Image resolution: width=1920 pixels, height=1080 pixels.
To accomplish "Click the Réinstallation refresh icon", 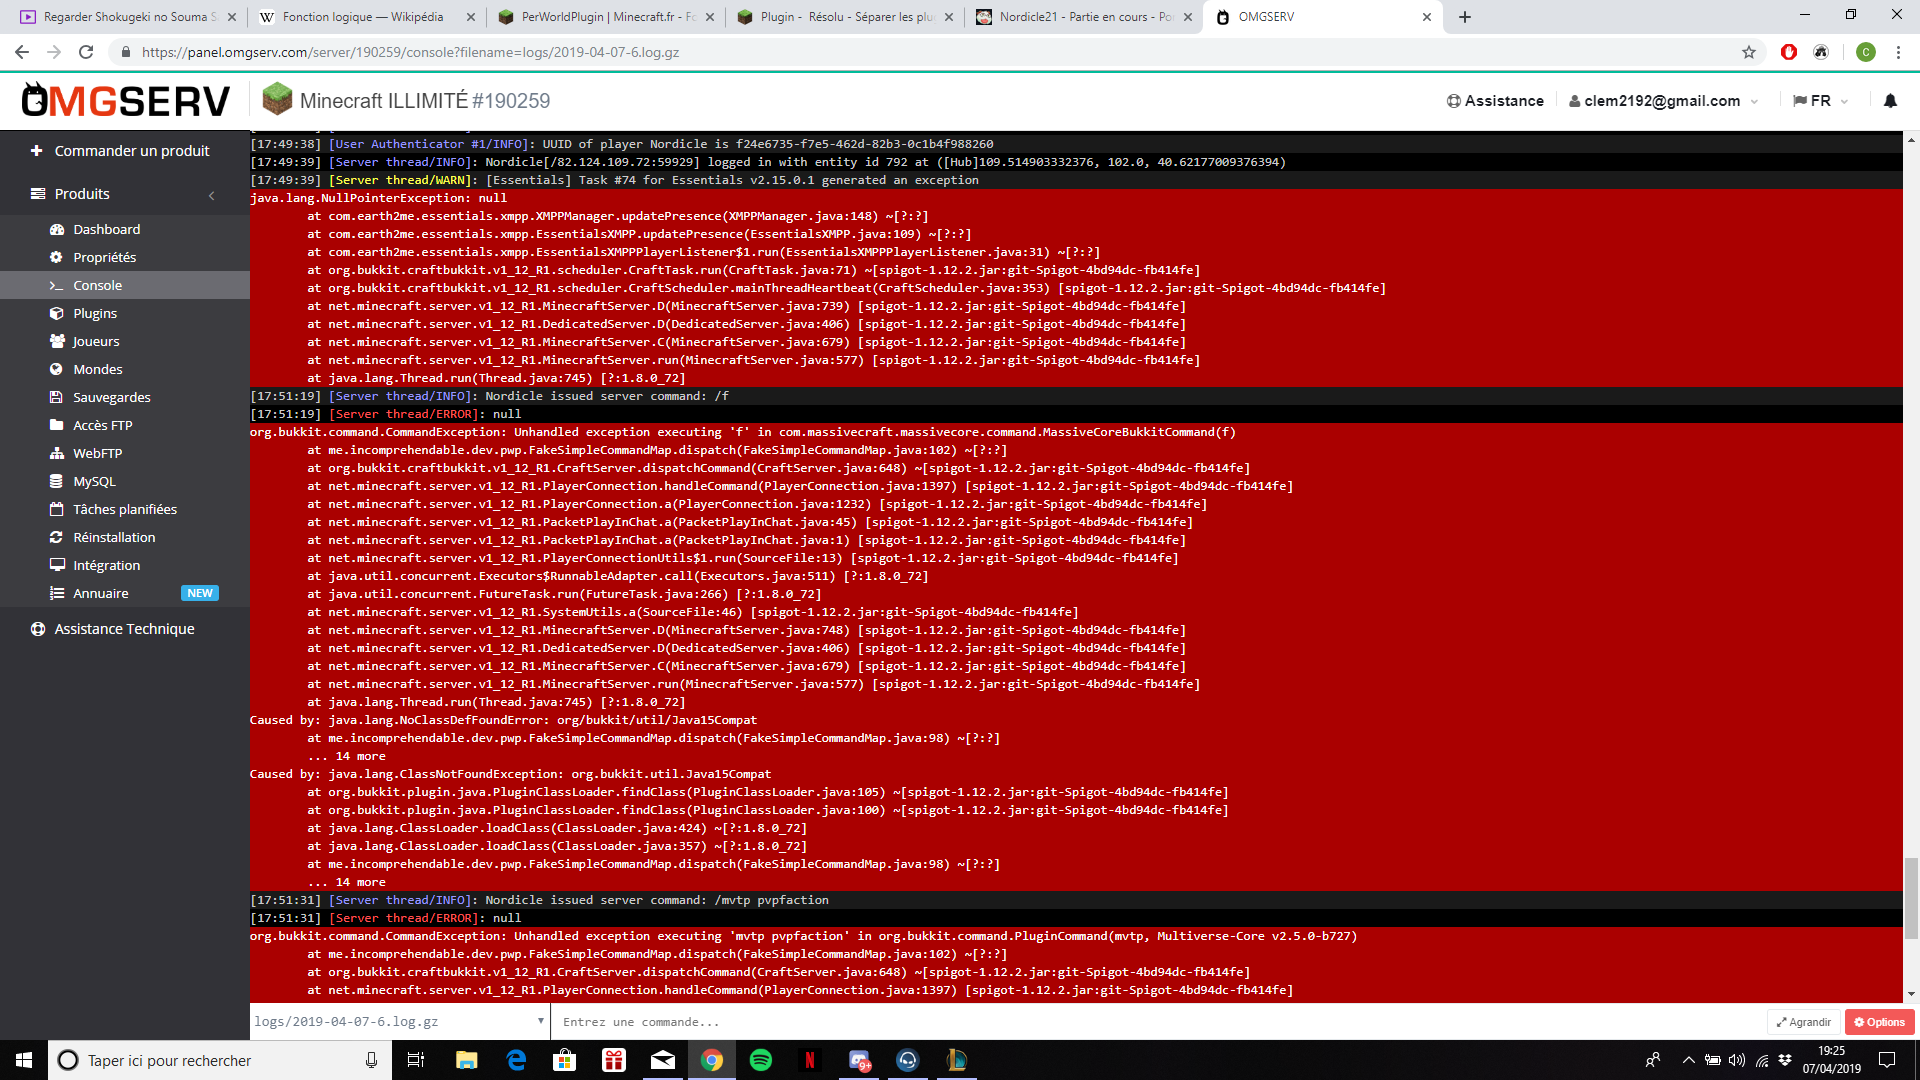I will pos(57,537).
